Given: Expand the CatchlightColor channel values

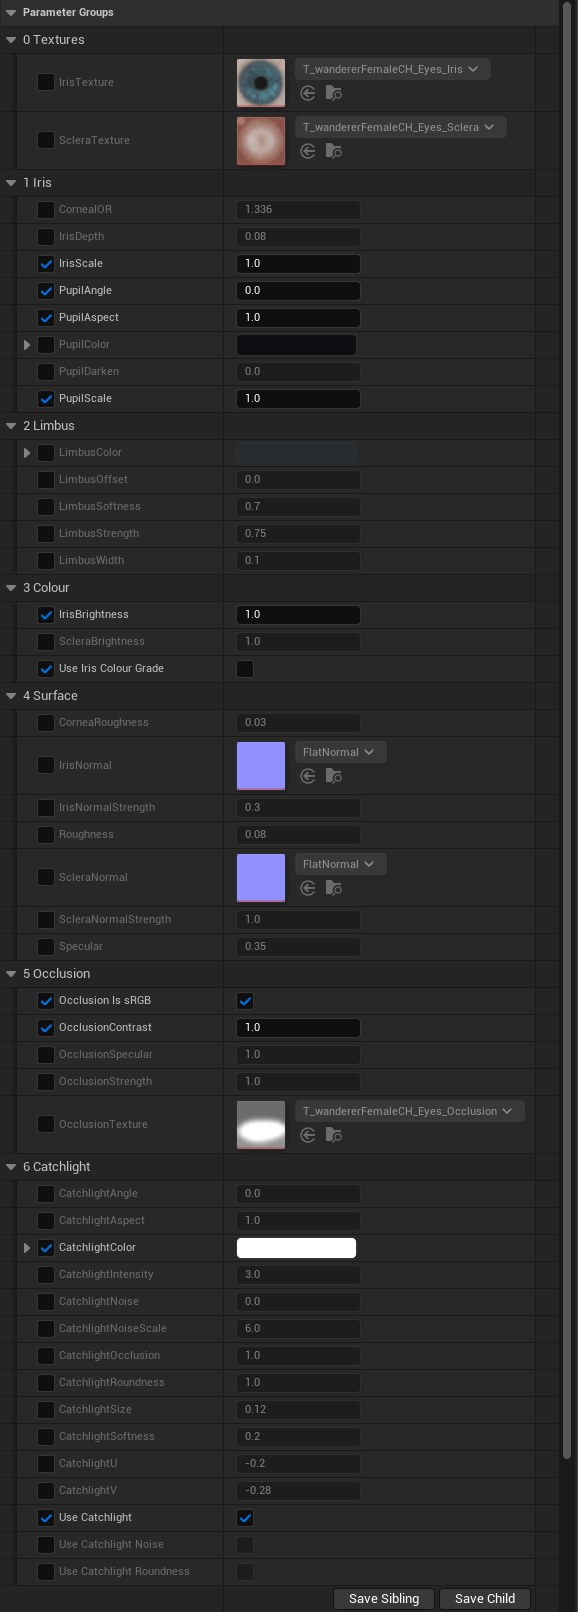Looking at the screenshot, I should pyautogui.click(x=27, y=1248).
